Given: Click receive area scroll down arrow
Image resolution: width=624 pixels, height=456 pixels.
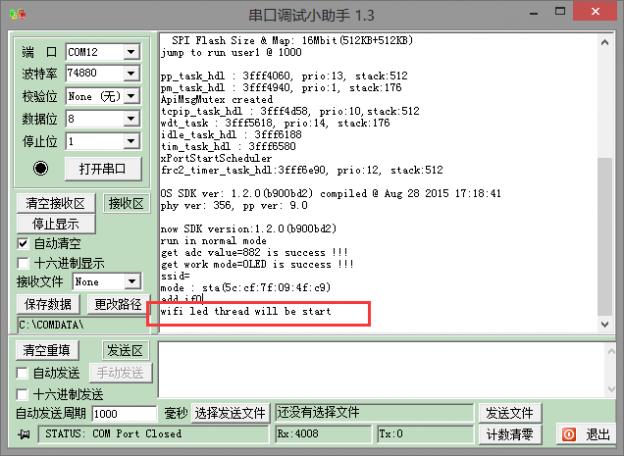Looking at the screenshot, I should click(x=605, y=324).
